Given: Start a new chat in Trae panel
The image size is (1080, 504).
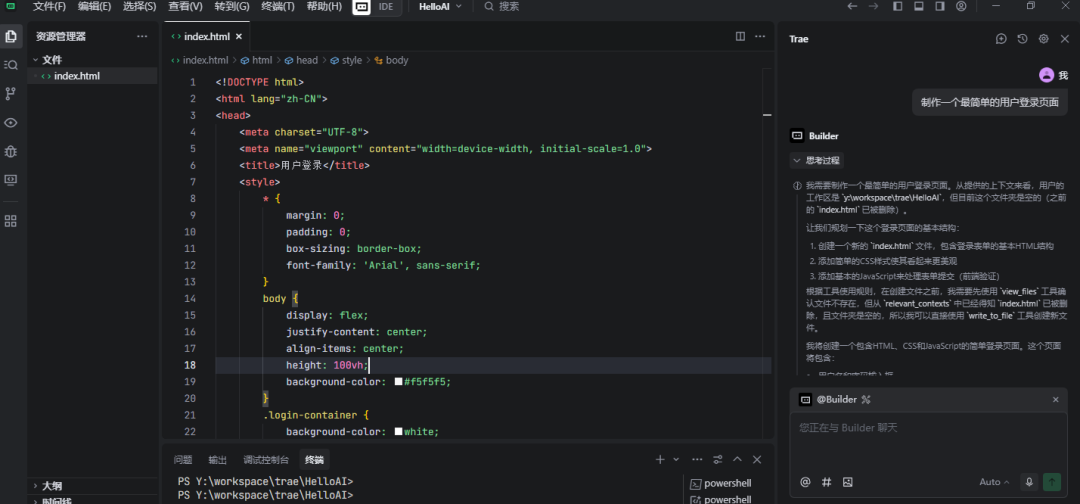Looking at the screenshot, I should pyautogui.click(x=1001, y=39).
